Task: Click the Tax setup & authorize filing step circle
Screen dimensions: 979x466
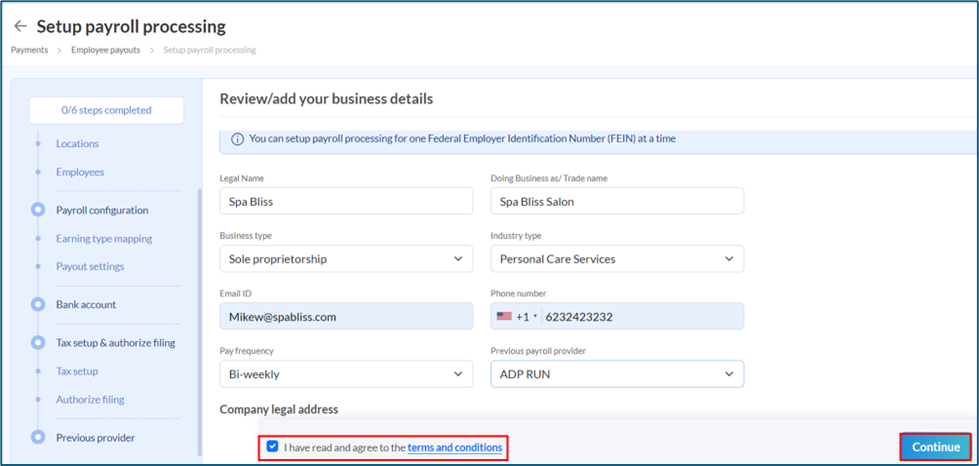Action: click(x=38, y=343)
